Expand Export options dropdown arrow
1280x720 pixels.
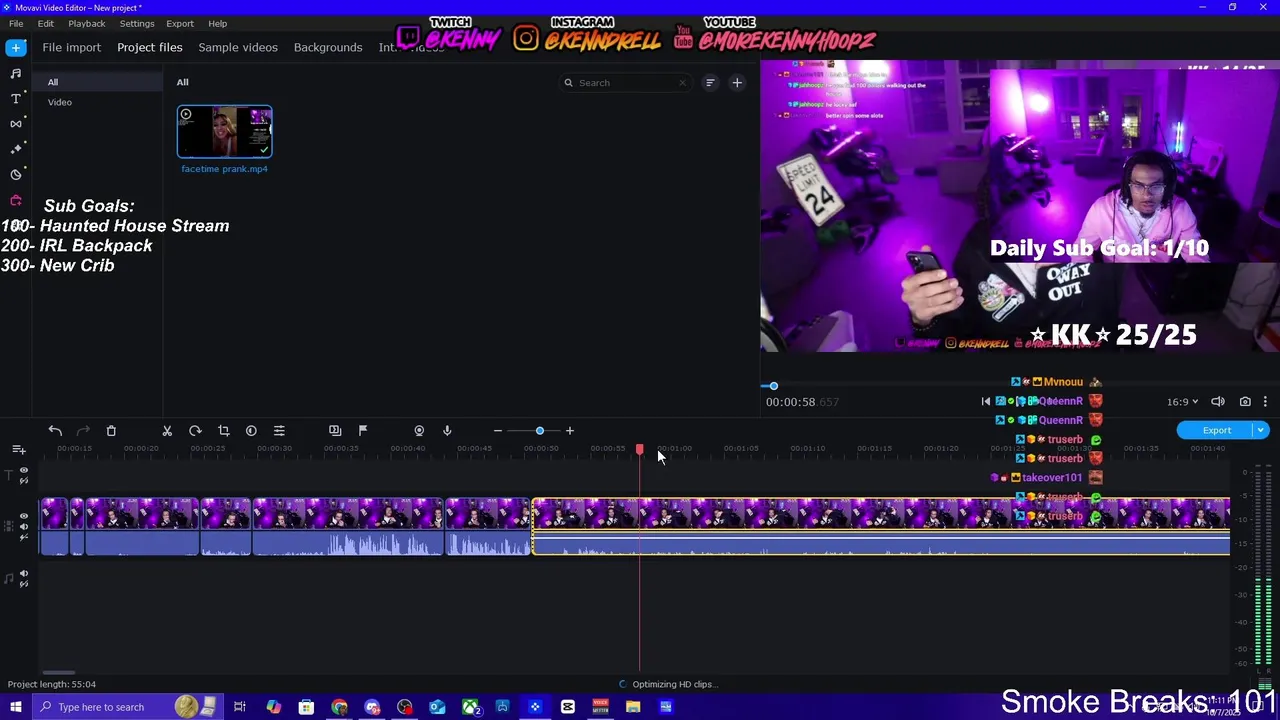pyautogui.click(x=1261, y=431)
